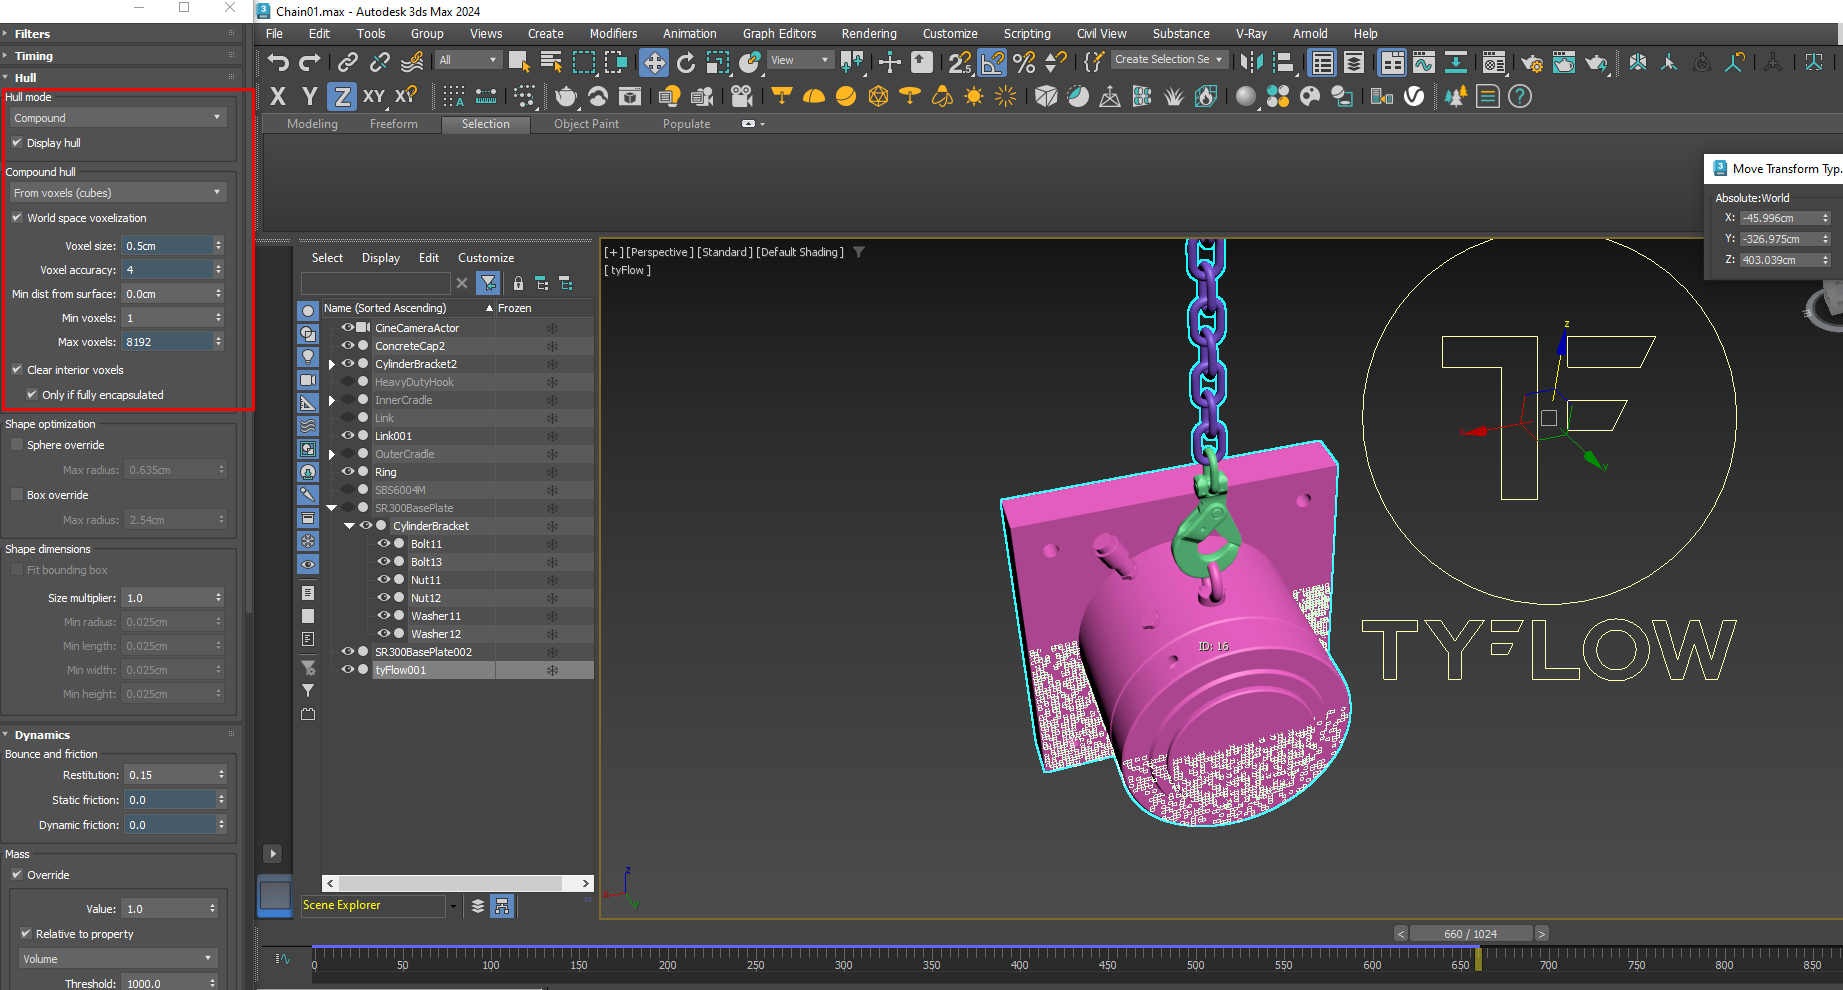The height and width of the screenshot is (990, 1843).
Task: Open Scene Explorer Customize menu
Action: [x=486, y=258]
